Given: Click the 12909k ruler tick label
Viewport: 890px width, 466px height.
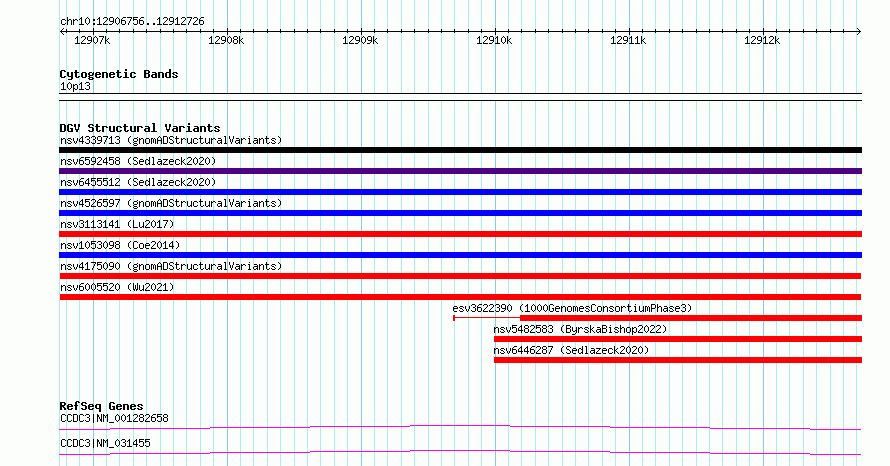Looking at the screenshot, I should [x=360, y=40].
